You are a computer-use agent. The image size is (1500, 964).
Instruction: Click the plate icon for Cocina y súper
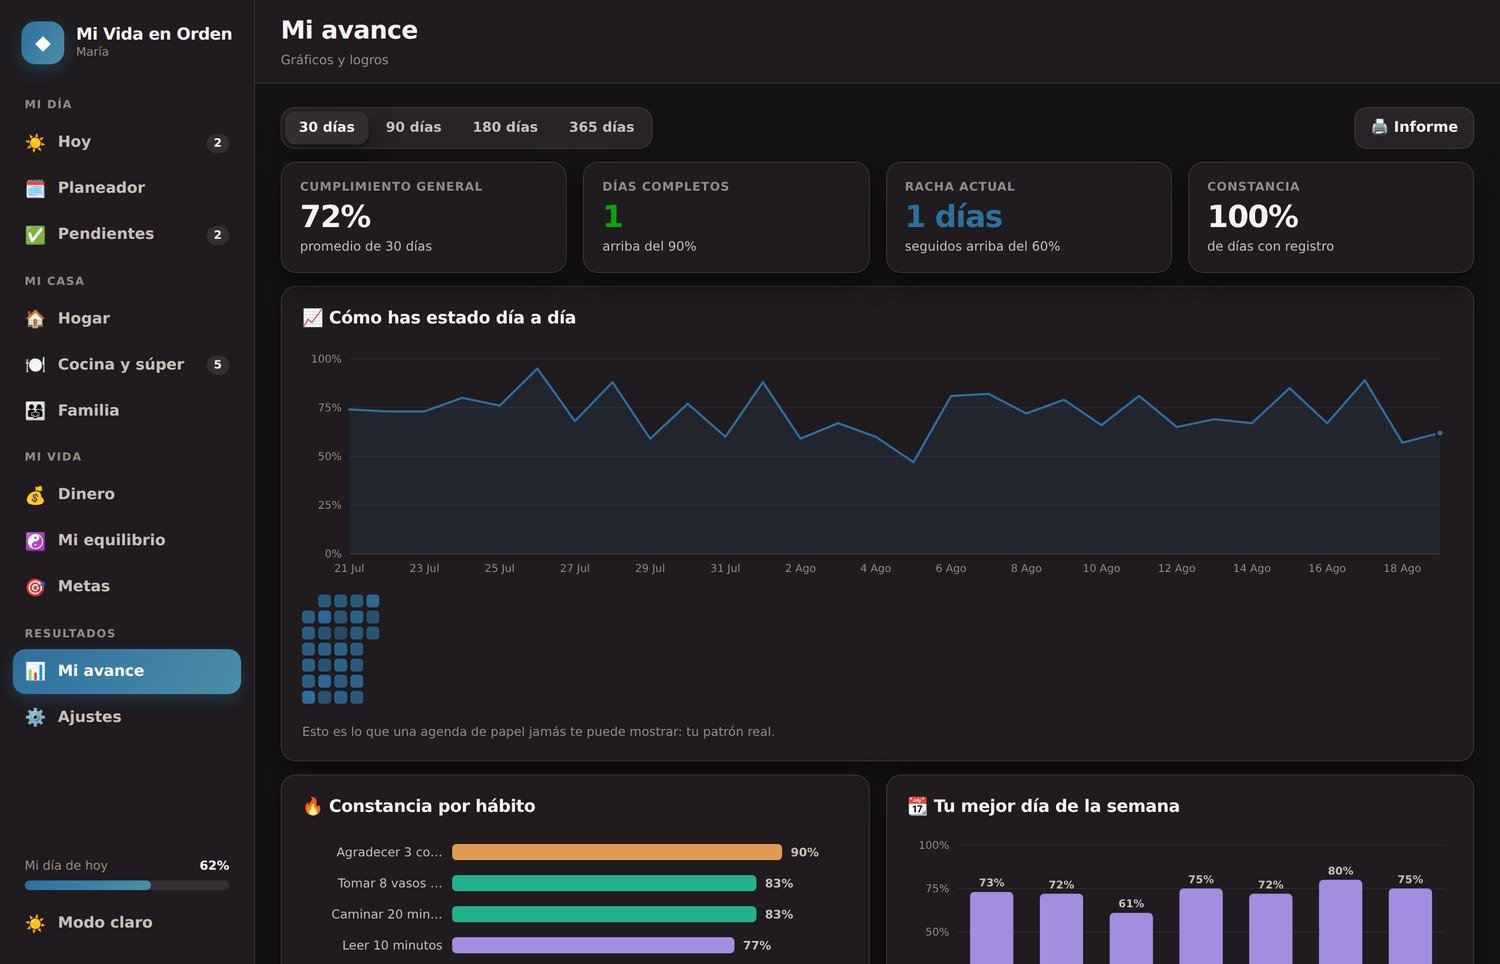(35, 365)
